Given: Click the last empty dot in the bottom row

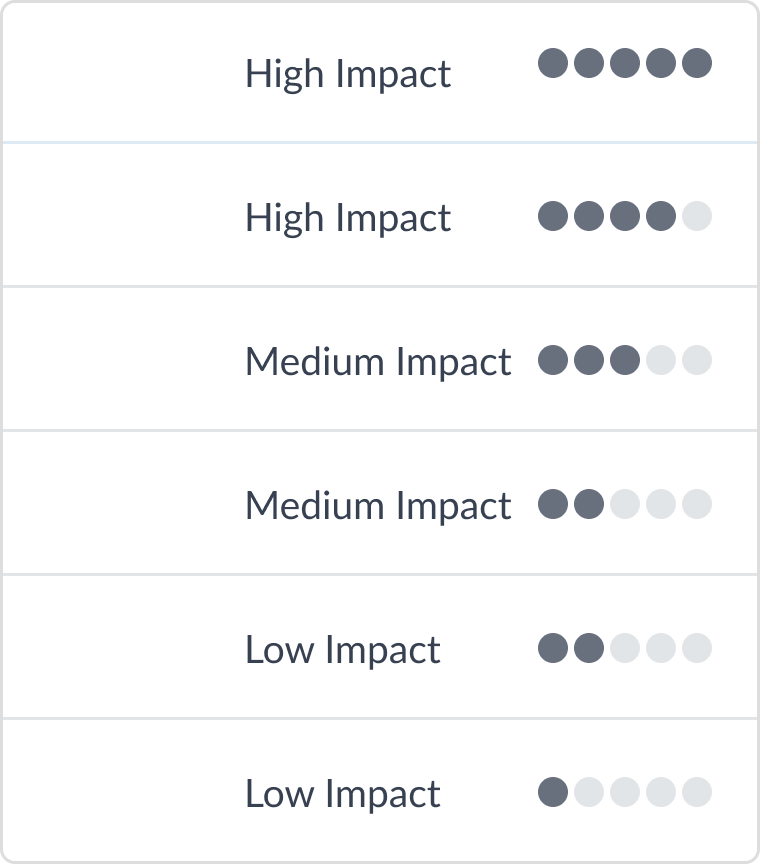Looking at the screenshot, I should [697, 792].
